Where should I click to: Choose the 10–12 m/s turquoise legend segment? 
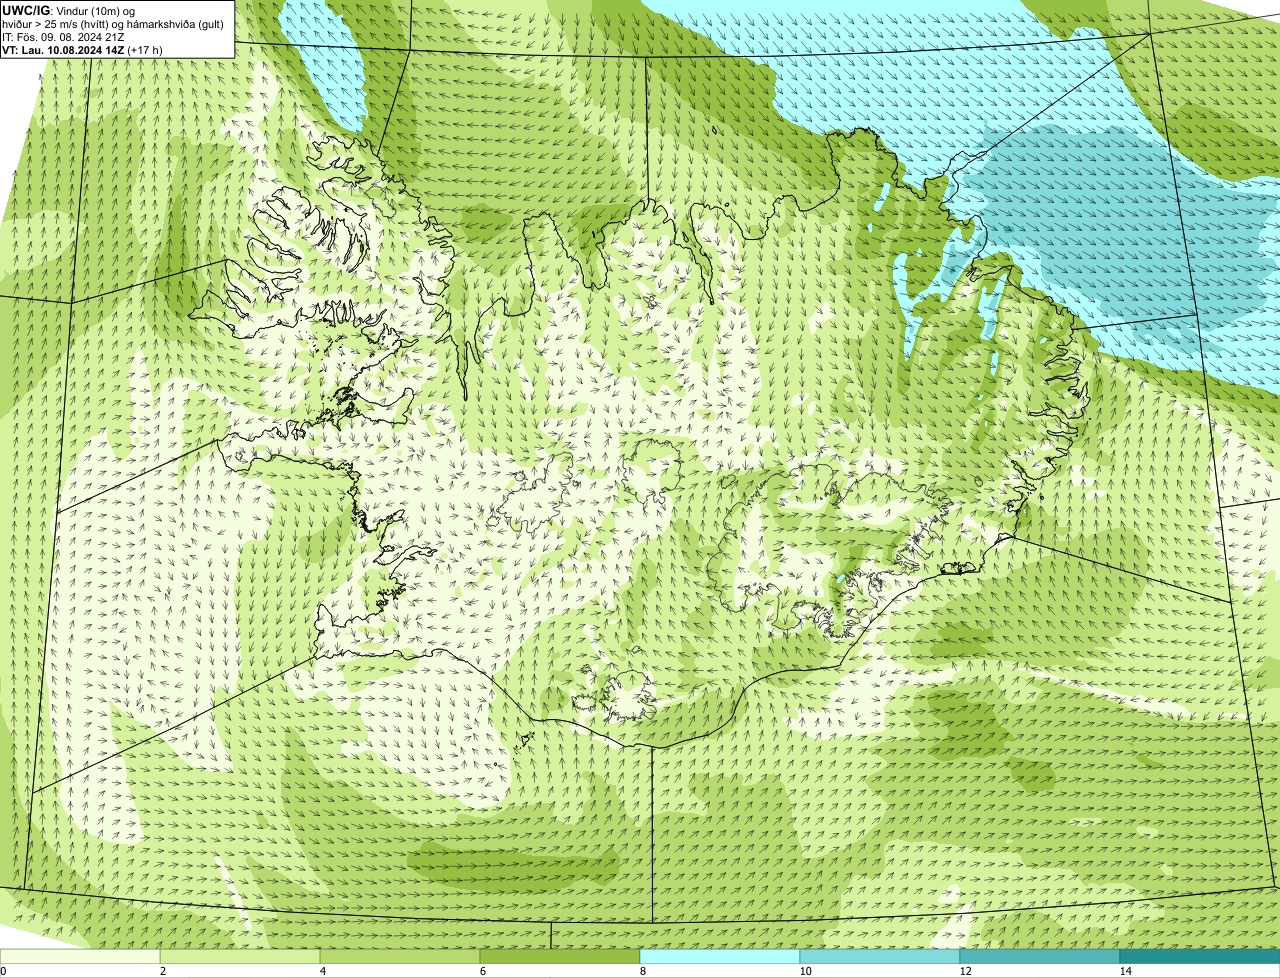click(x=880, y=956)
